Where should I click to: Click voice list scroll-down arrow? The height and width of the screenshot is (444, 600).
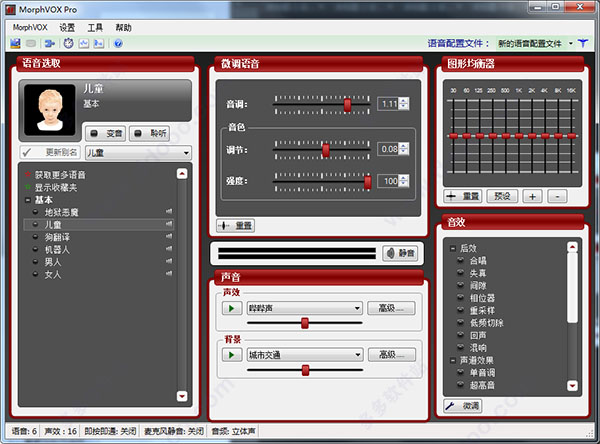click(182, 396)
